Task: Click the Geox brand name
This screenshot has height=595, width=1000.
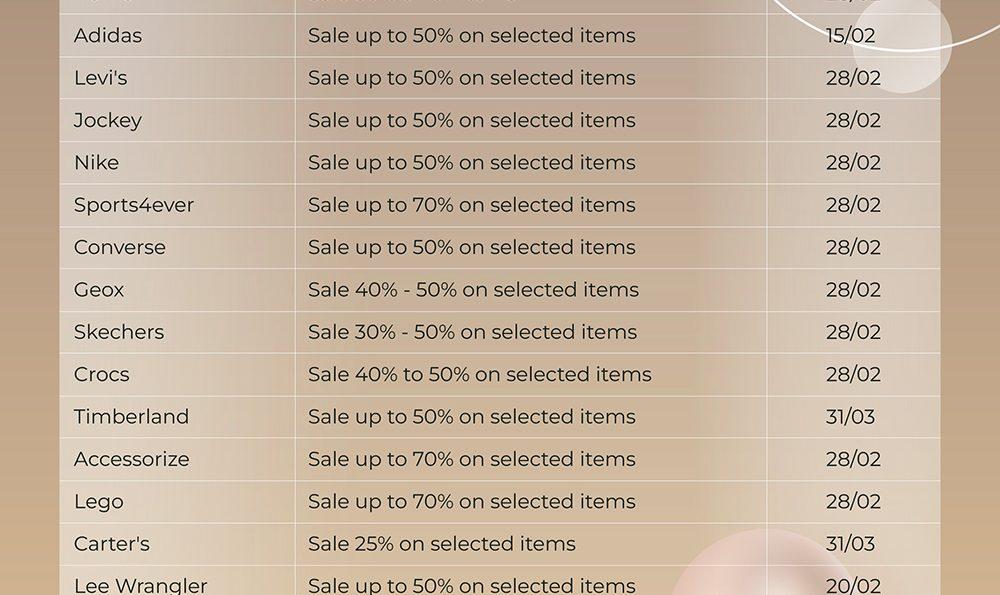Action: (x=99, y=290)
